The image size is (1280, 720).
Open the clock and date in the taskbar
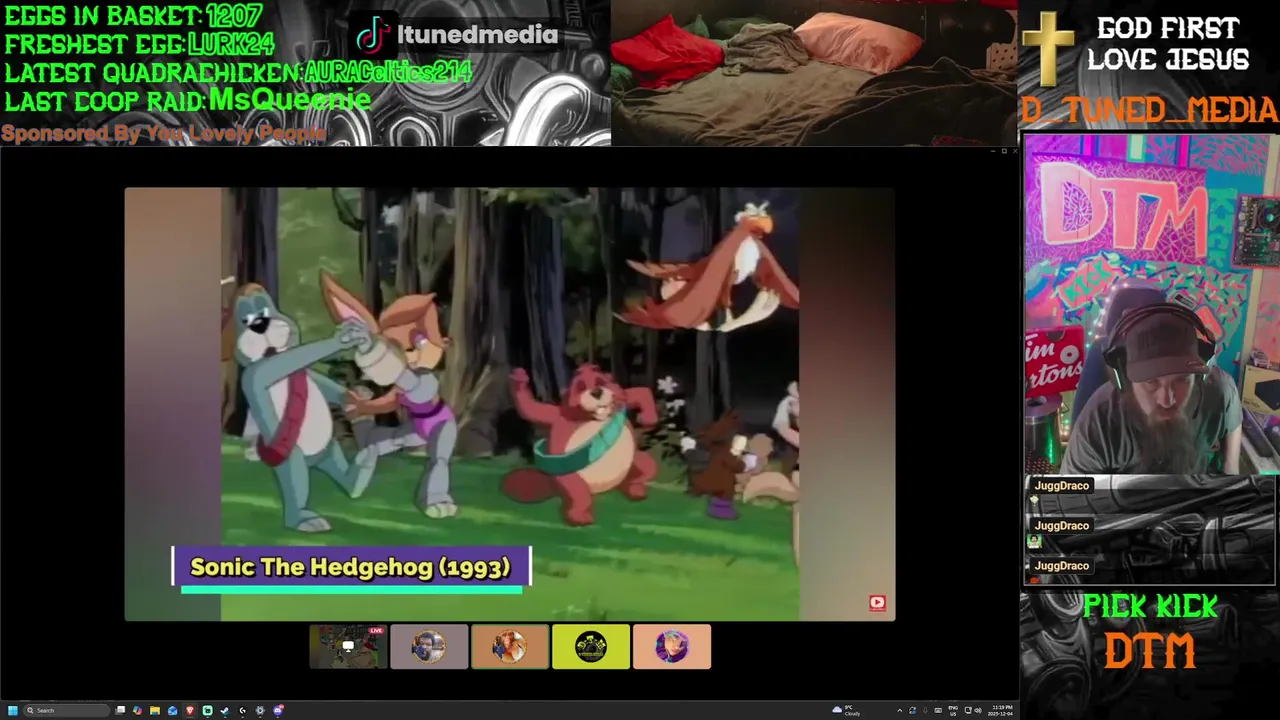tap(1001, 710)
